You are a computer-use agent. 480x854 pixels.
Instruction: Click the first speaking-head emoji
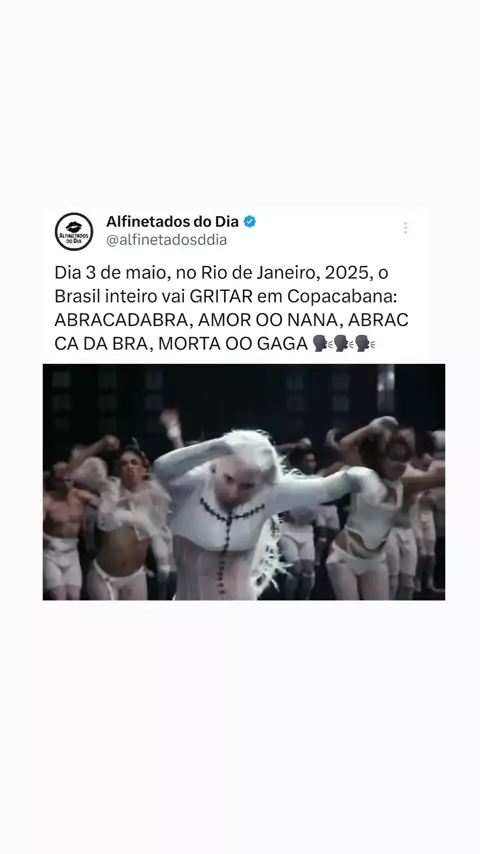tap(323, 343)
